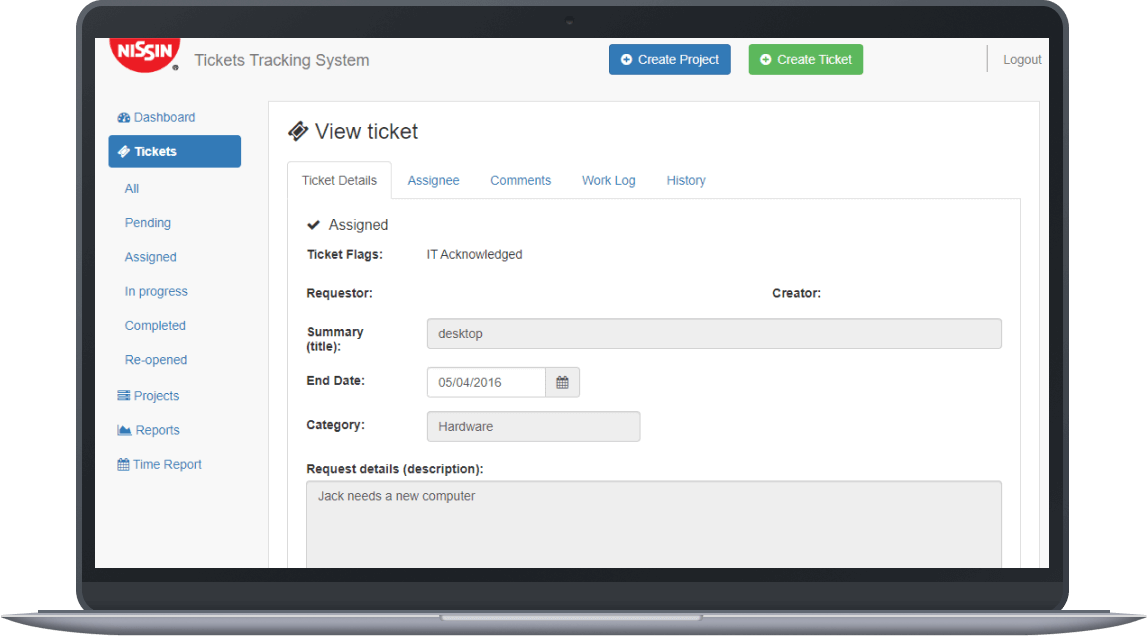Click the request details description box

(x=653, y=520)
